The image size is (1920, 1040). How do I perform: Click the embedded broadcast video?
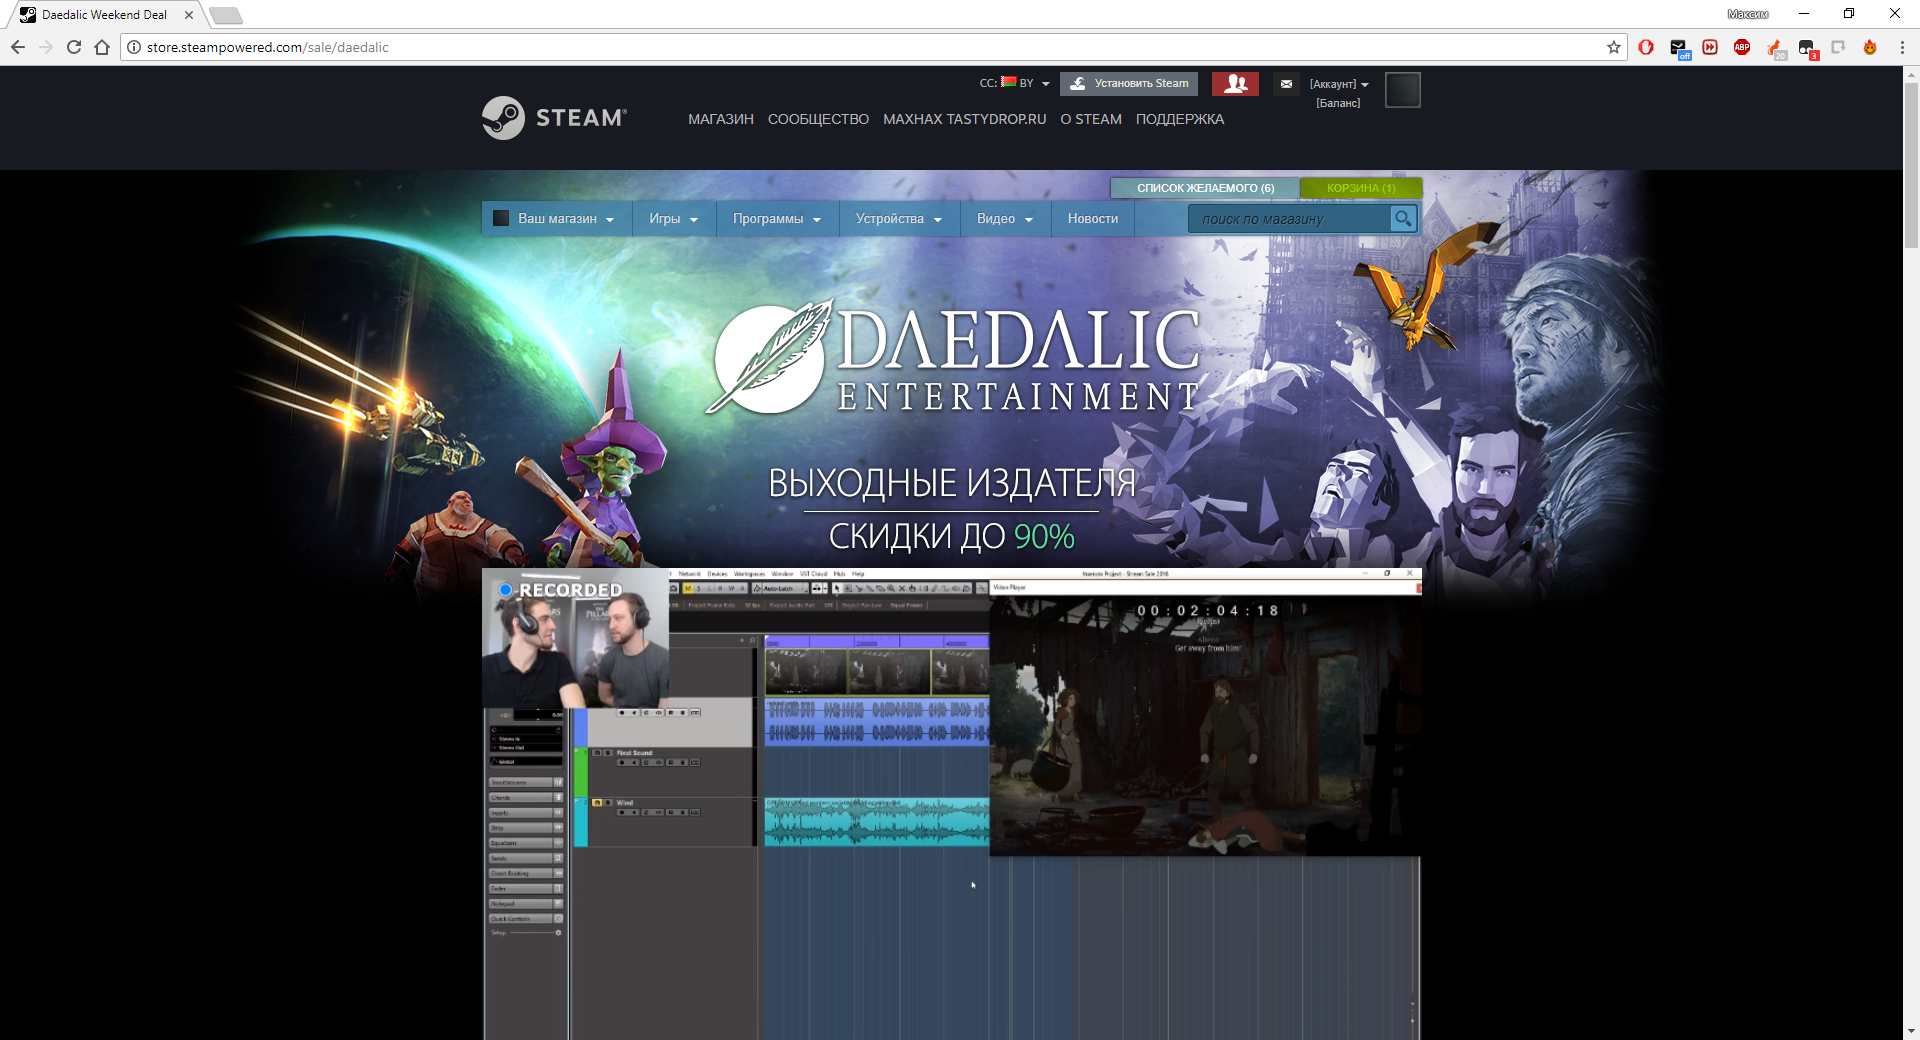tap(951, 804)
